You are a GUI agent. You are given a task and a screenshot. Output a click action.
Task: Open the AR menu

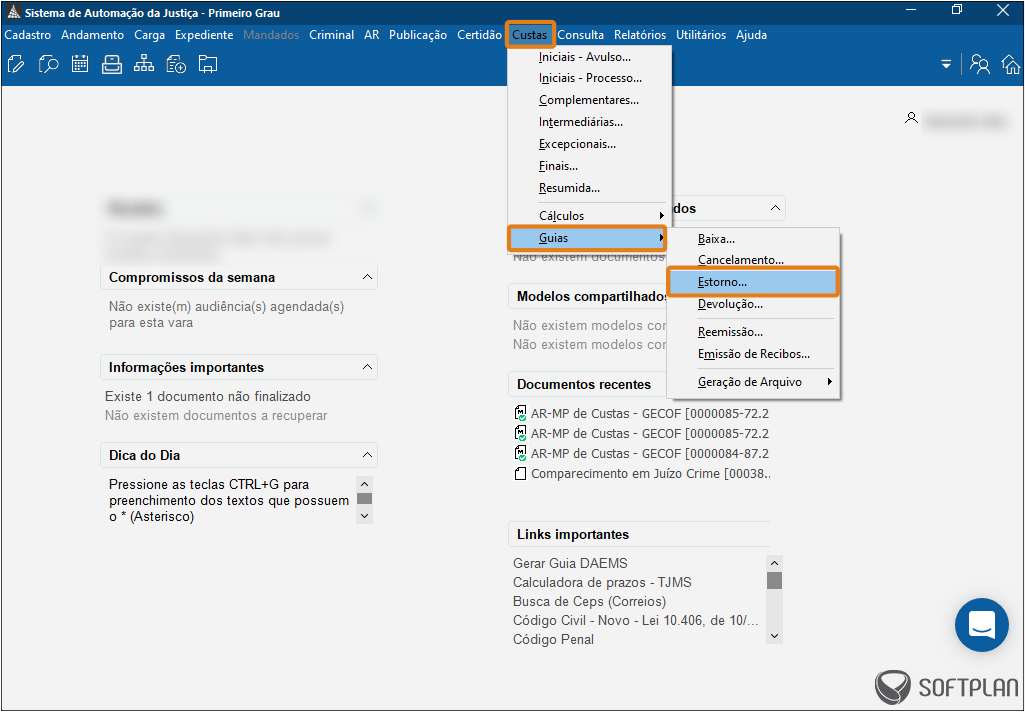[x=371, y=35]
